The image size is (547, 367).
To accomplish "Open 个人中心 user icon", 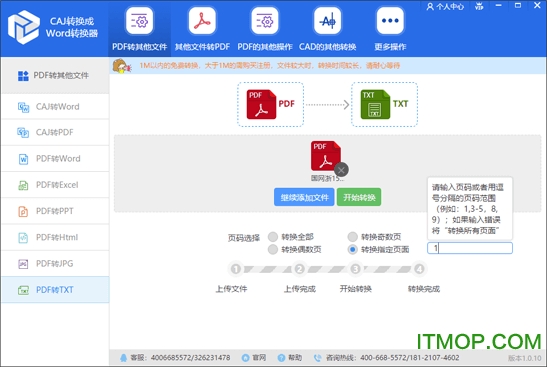I will (x=430, y=7).
